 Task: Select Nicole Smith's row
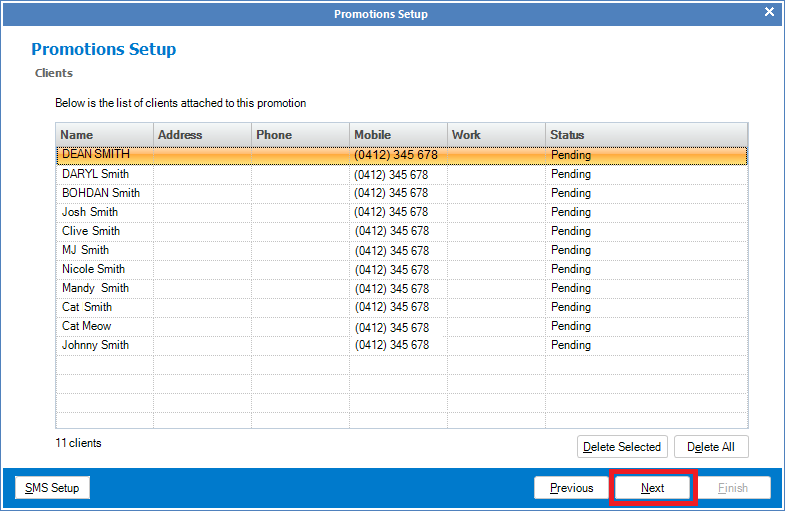pos(93,269)
